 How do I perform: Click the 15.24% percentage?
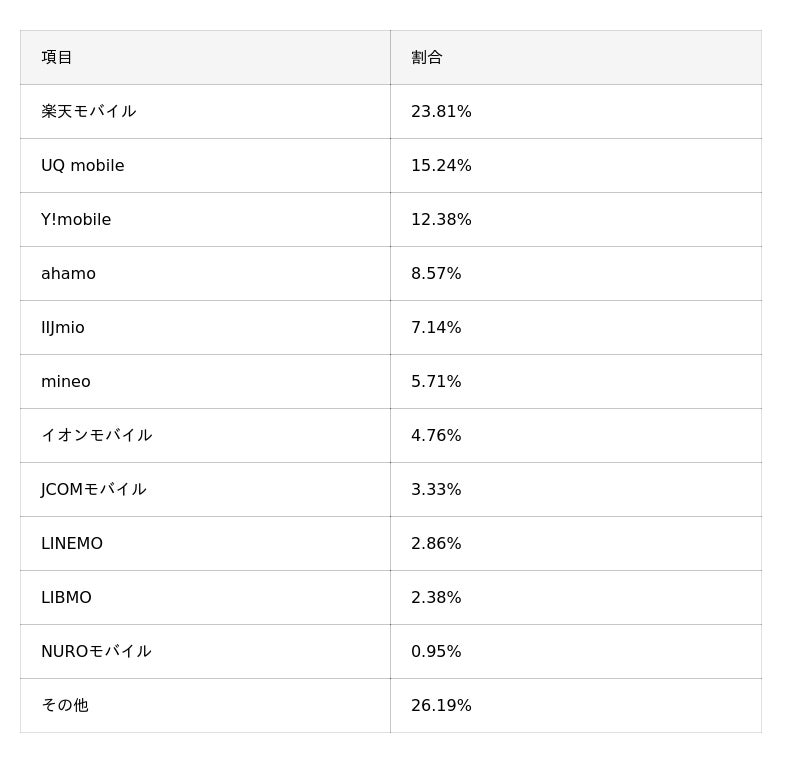[x=441, y=166]
